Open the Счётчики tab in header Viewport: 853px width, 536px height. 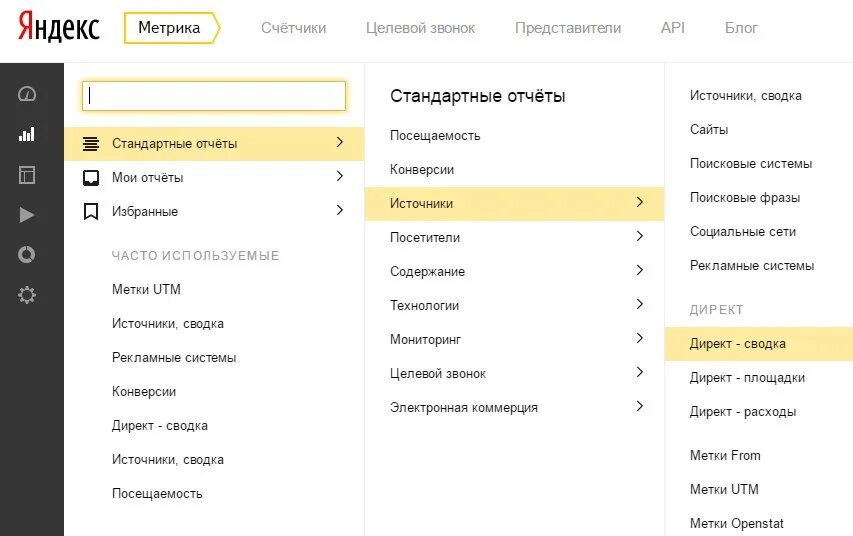pyautogui.click(x=294, y=28)
